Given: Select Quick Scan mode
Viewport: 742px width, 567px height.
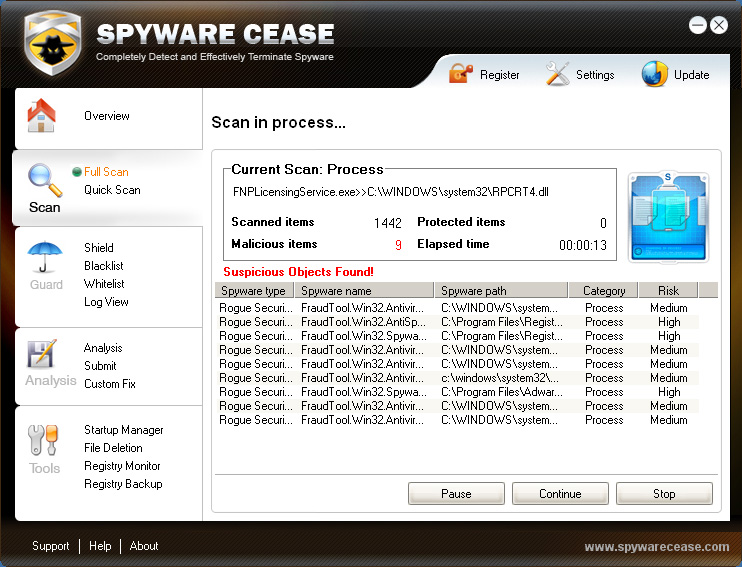Looking at the screenshot, I should pos(112,190).
